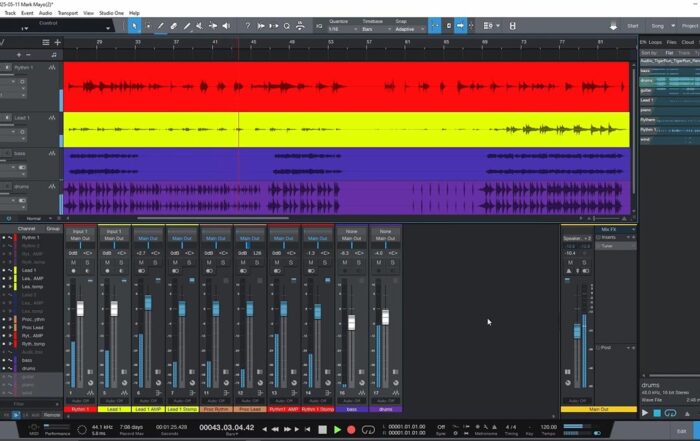Select the Split tool
This screenshot has height=441, width=700.
click(x=161, y=26)
